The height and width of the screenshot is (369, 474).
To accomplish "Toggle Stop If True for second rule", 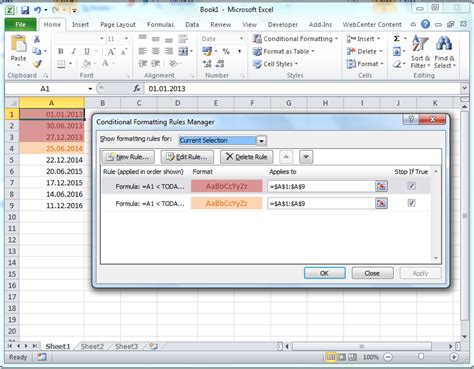I will [412, 203].
